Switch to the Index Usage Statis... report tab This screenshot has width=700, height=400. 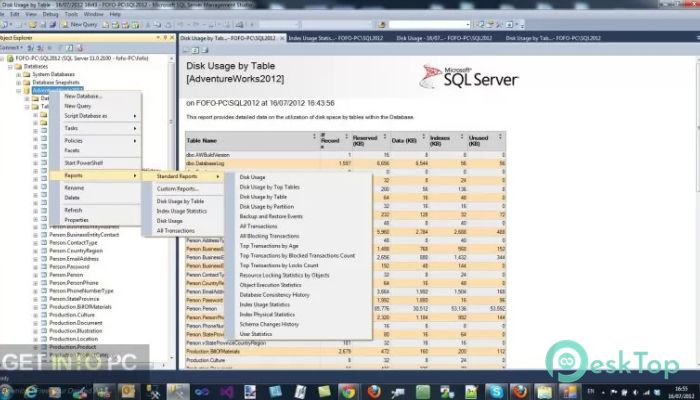click(x=335, y=38)
